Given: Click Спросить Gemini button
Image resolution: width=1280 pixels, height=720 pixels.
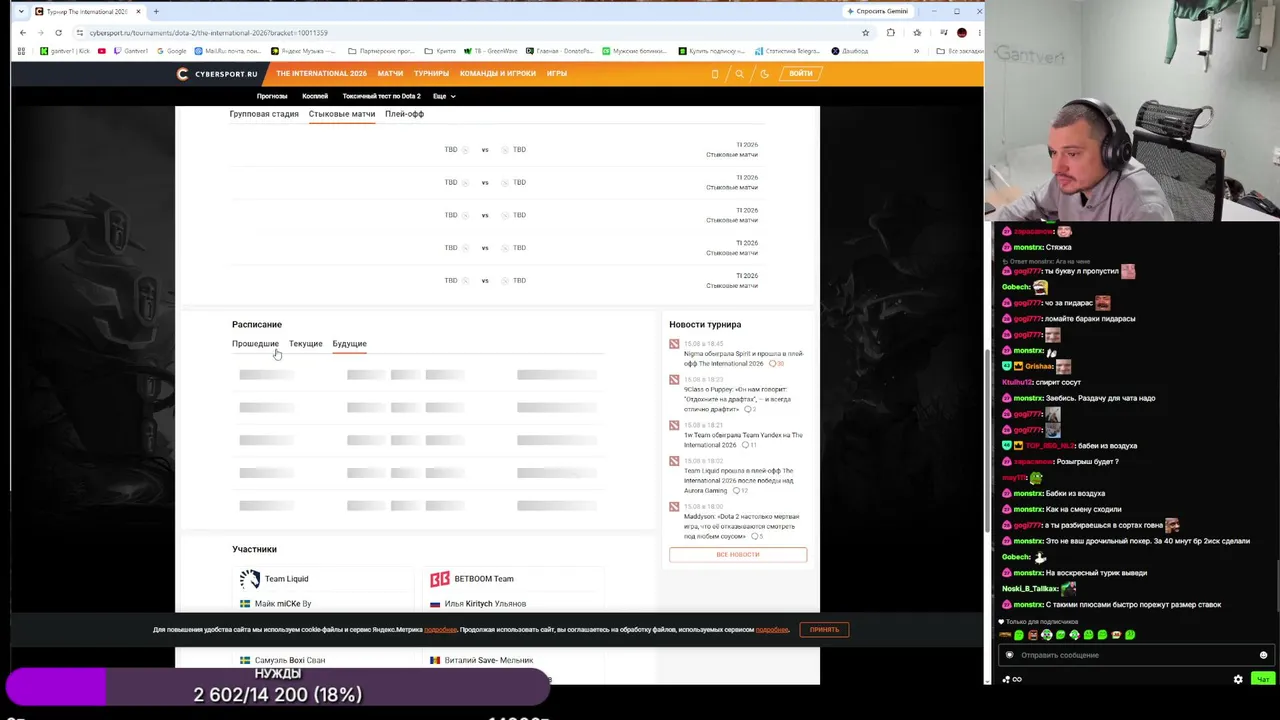Looking at the screenshot, I should click(x=877, y=11).
